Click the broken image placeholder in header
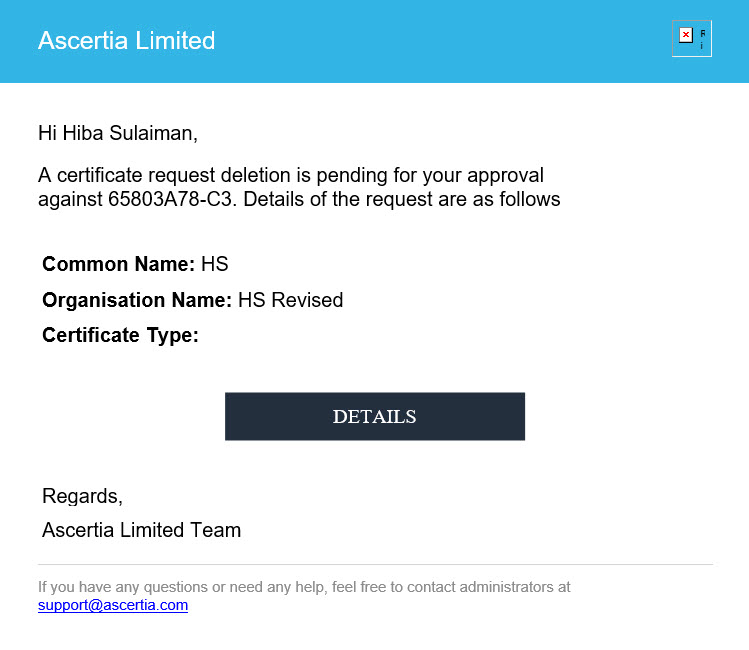This screenshot has height=650, width=749. click(x=692, y=39)
